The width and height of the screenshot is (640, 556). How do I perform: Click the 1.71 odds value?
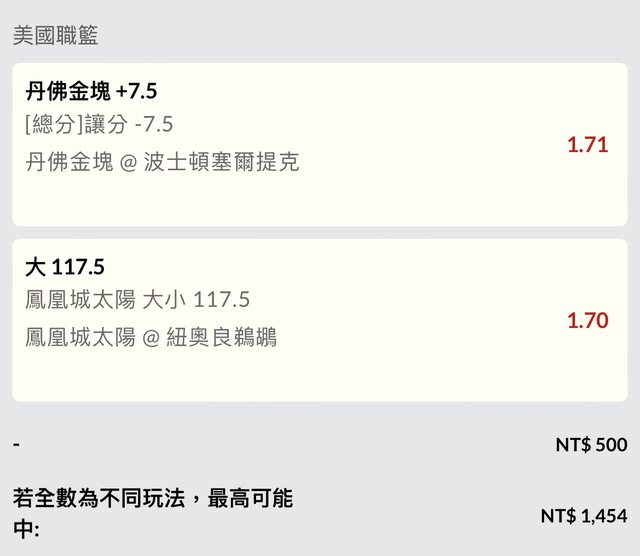[x=587, y=144]
